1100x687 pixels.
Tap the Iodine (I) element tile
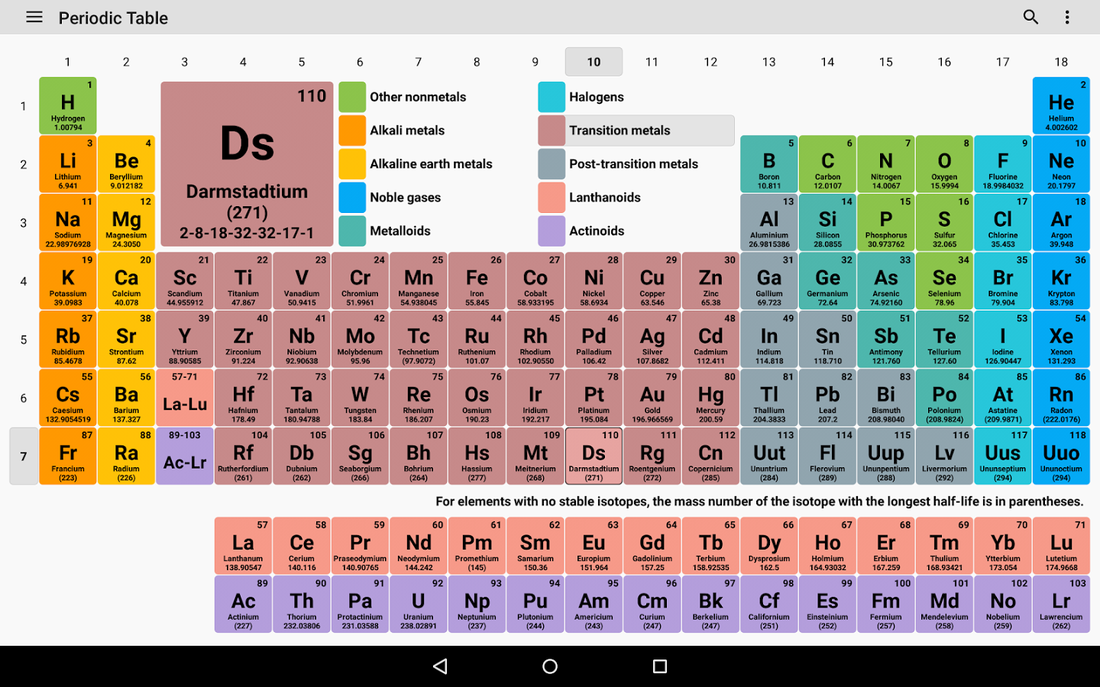[x=1002, y=340]
